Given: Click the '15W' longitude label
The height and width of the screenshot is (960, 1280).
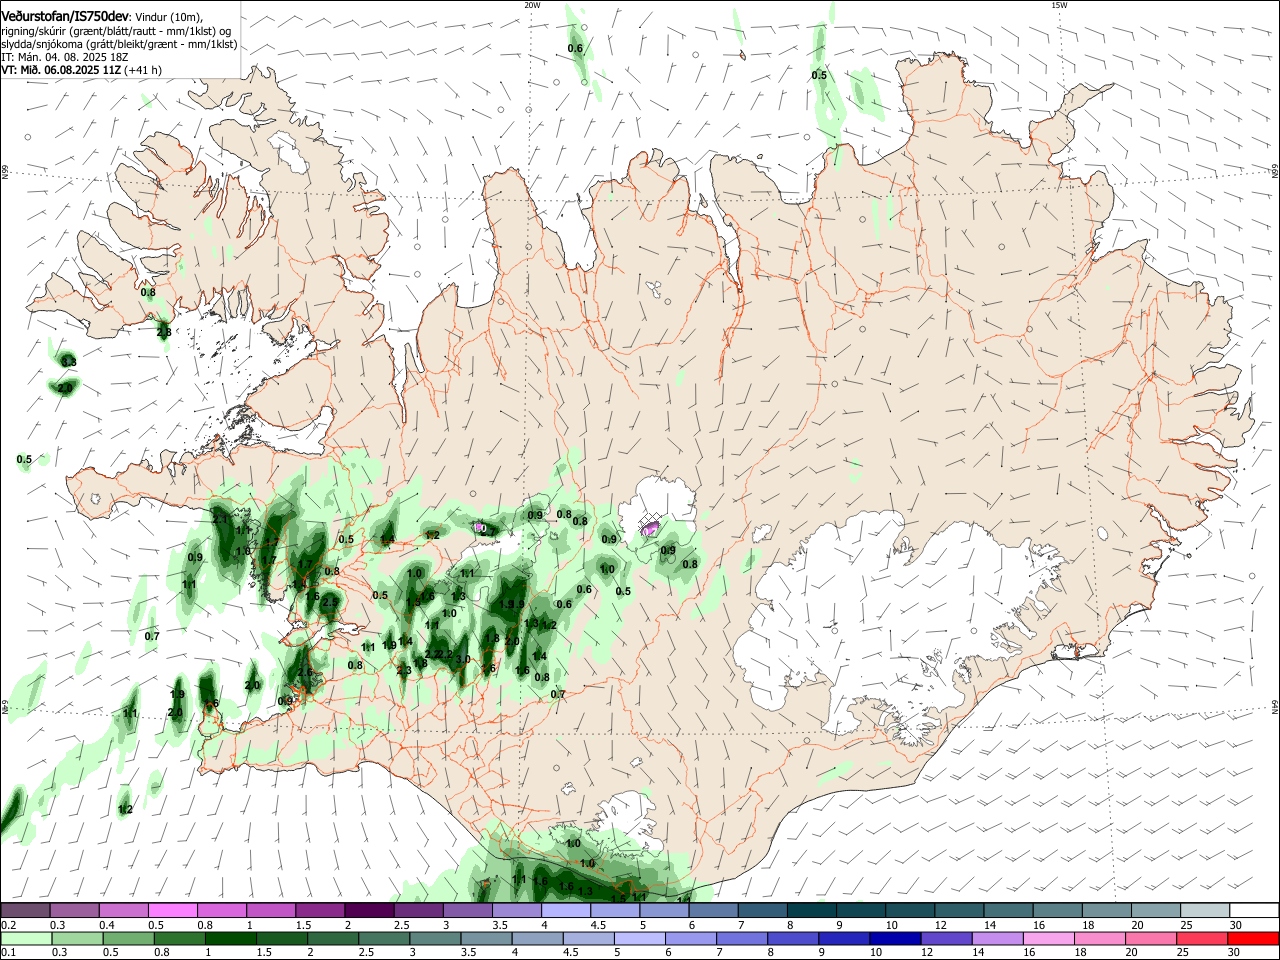Looking at the screenshot, I should click(1059, 5).
